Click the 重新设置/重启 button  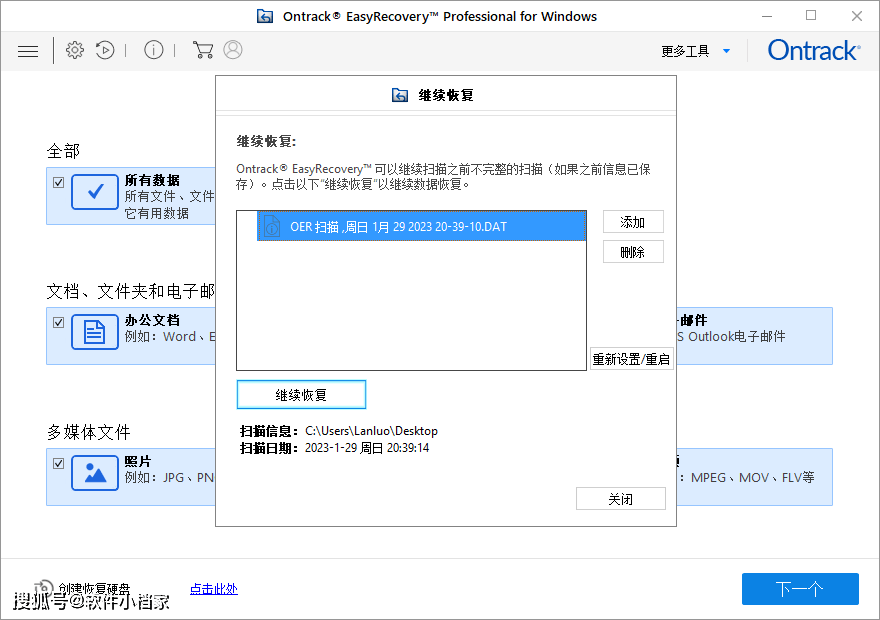pyautogui.click(x=631, y=359)
